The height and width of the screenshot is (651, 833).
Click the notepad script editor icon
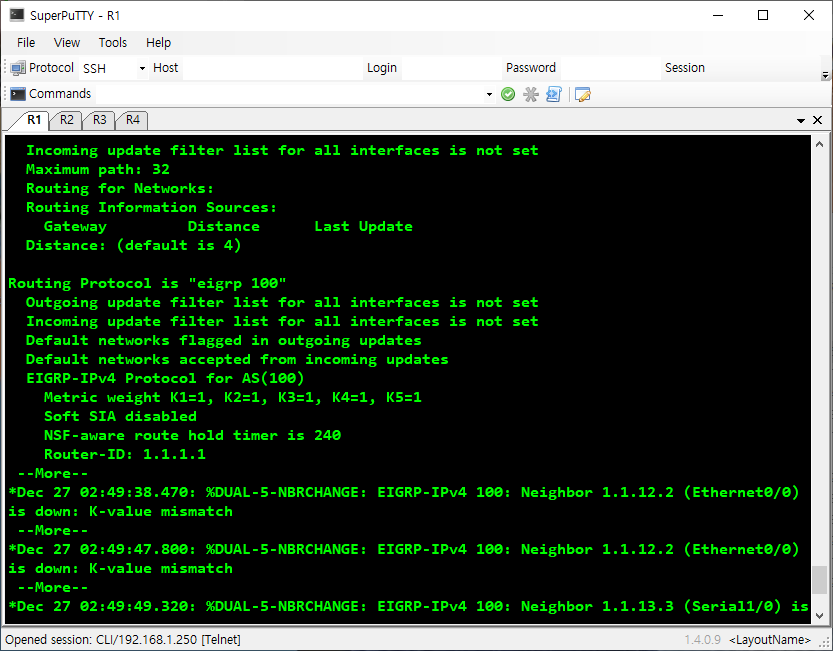(582, 94)
